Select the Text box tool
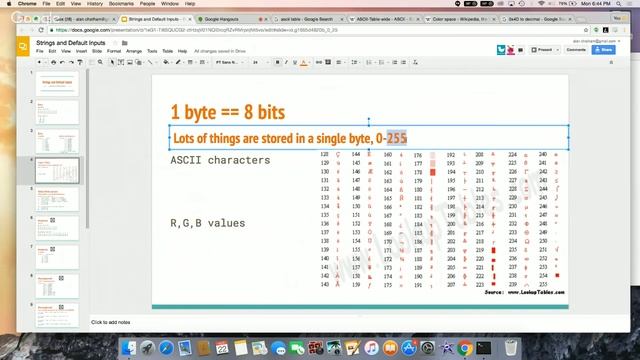 121,62
